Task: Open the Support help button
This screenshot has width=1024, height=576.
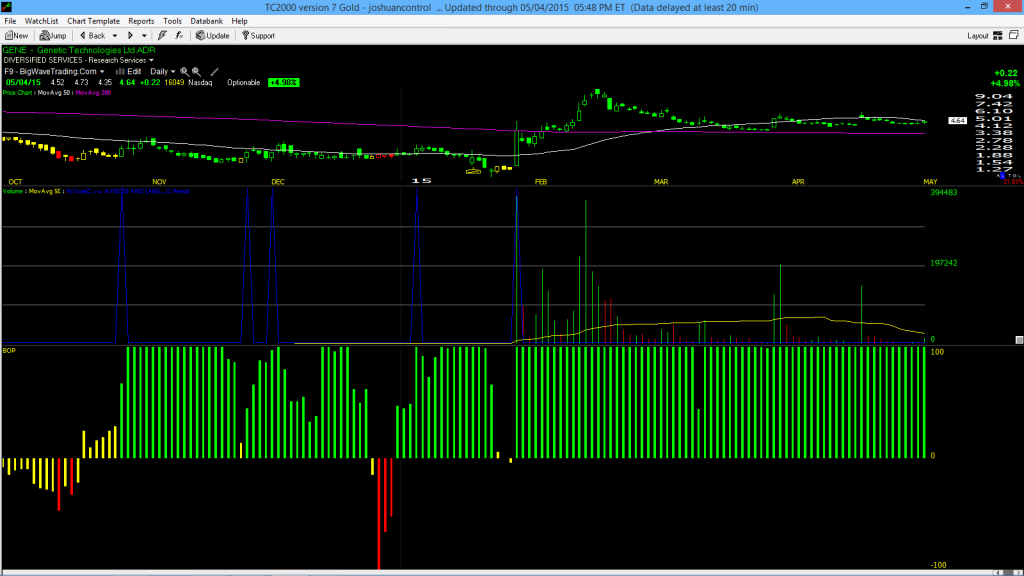Action: 259,35
